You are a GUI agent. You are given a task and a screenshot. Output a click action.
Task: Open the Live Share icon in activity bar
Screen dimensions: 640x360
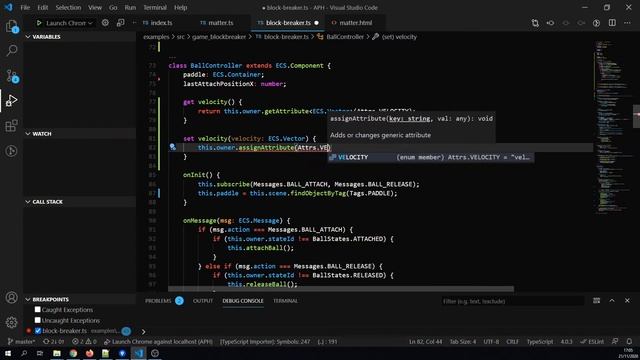tap(11, 151)
